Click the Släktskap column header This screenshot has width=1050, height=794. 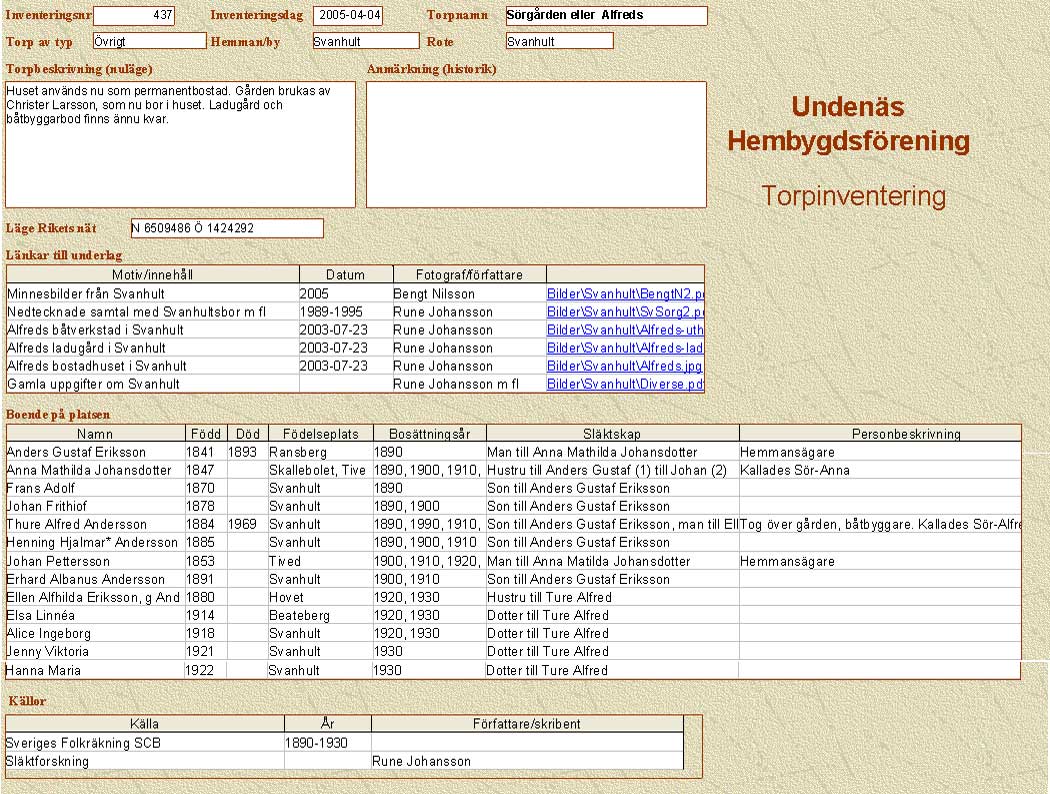tap(612, 434)
